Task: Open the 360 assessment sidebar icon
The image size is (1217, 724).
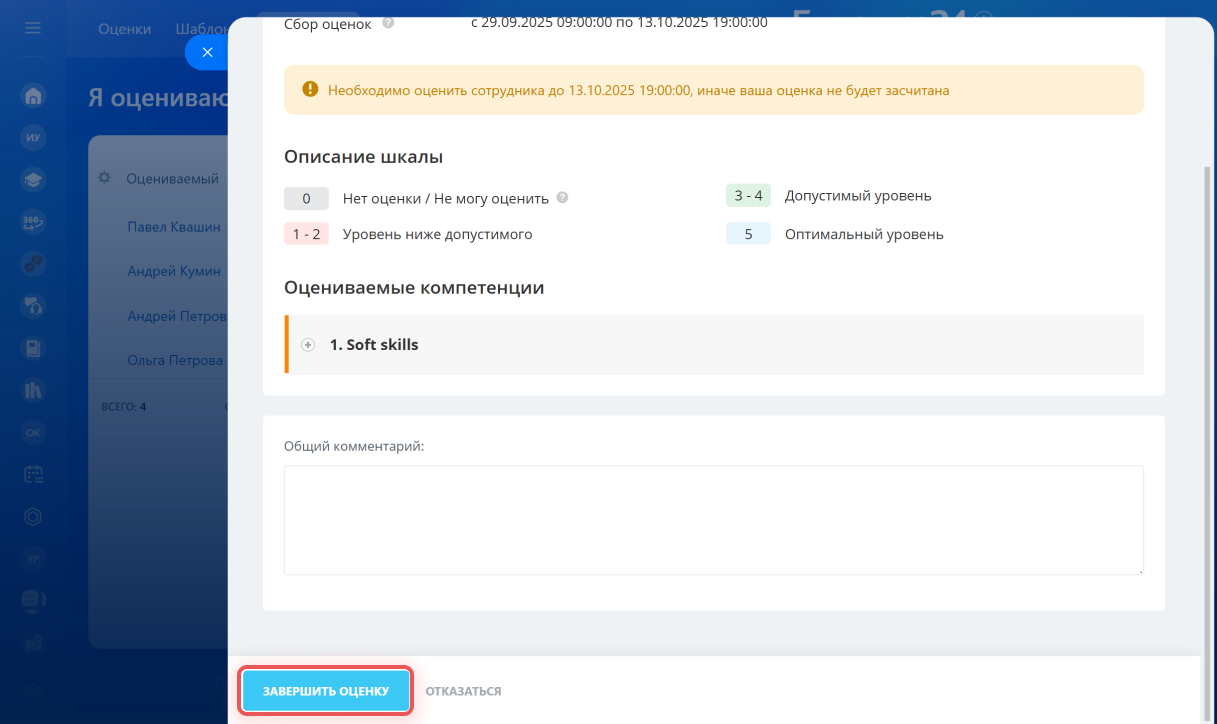Action: (x=33, y=222)
